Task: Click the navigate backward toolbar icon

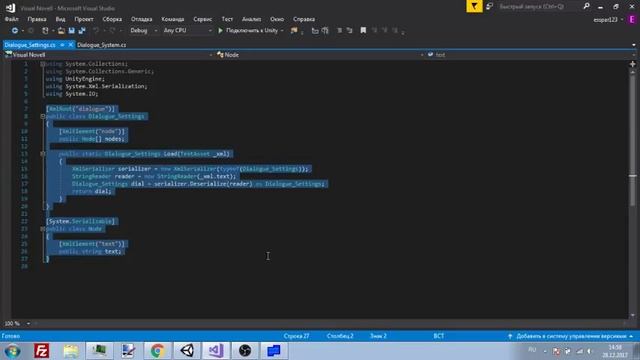Action: [15, 31]
